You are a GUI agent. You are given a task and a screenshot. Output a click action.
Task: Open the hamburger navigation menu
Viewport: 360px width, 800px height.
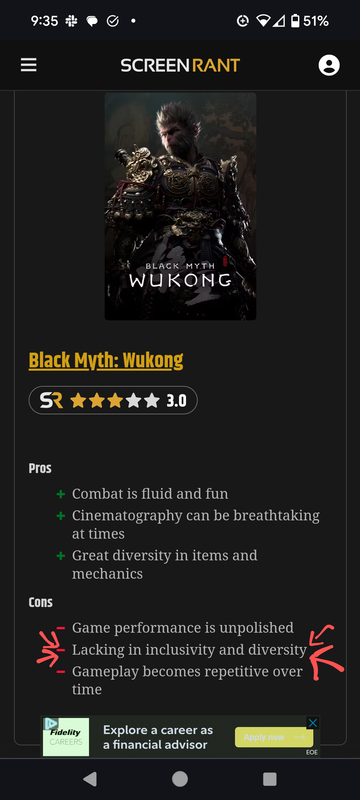click(29, 65)
